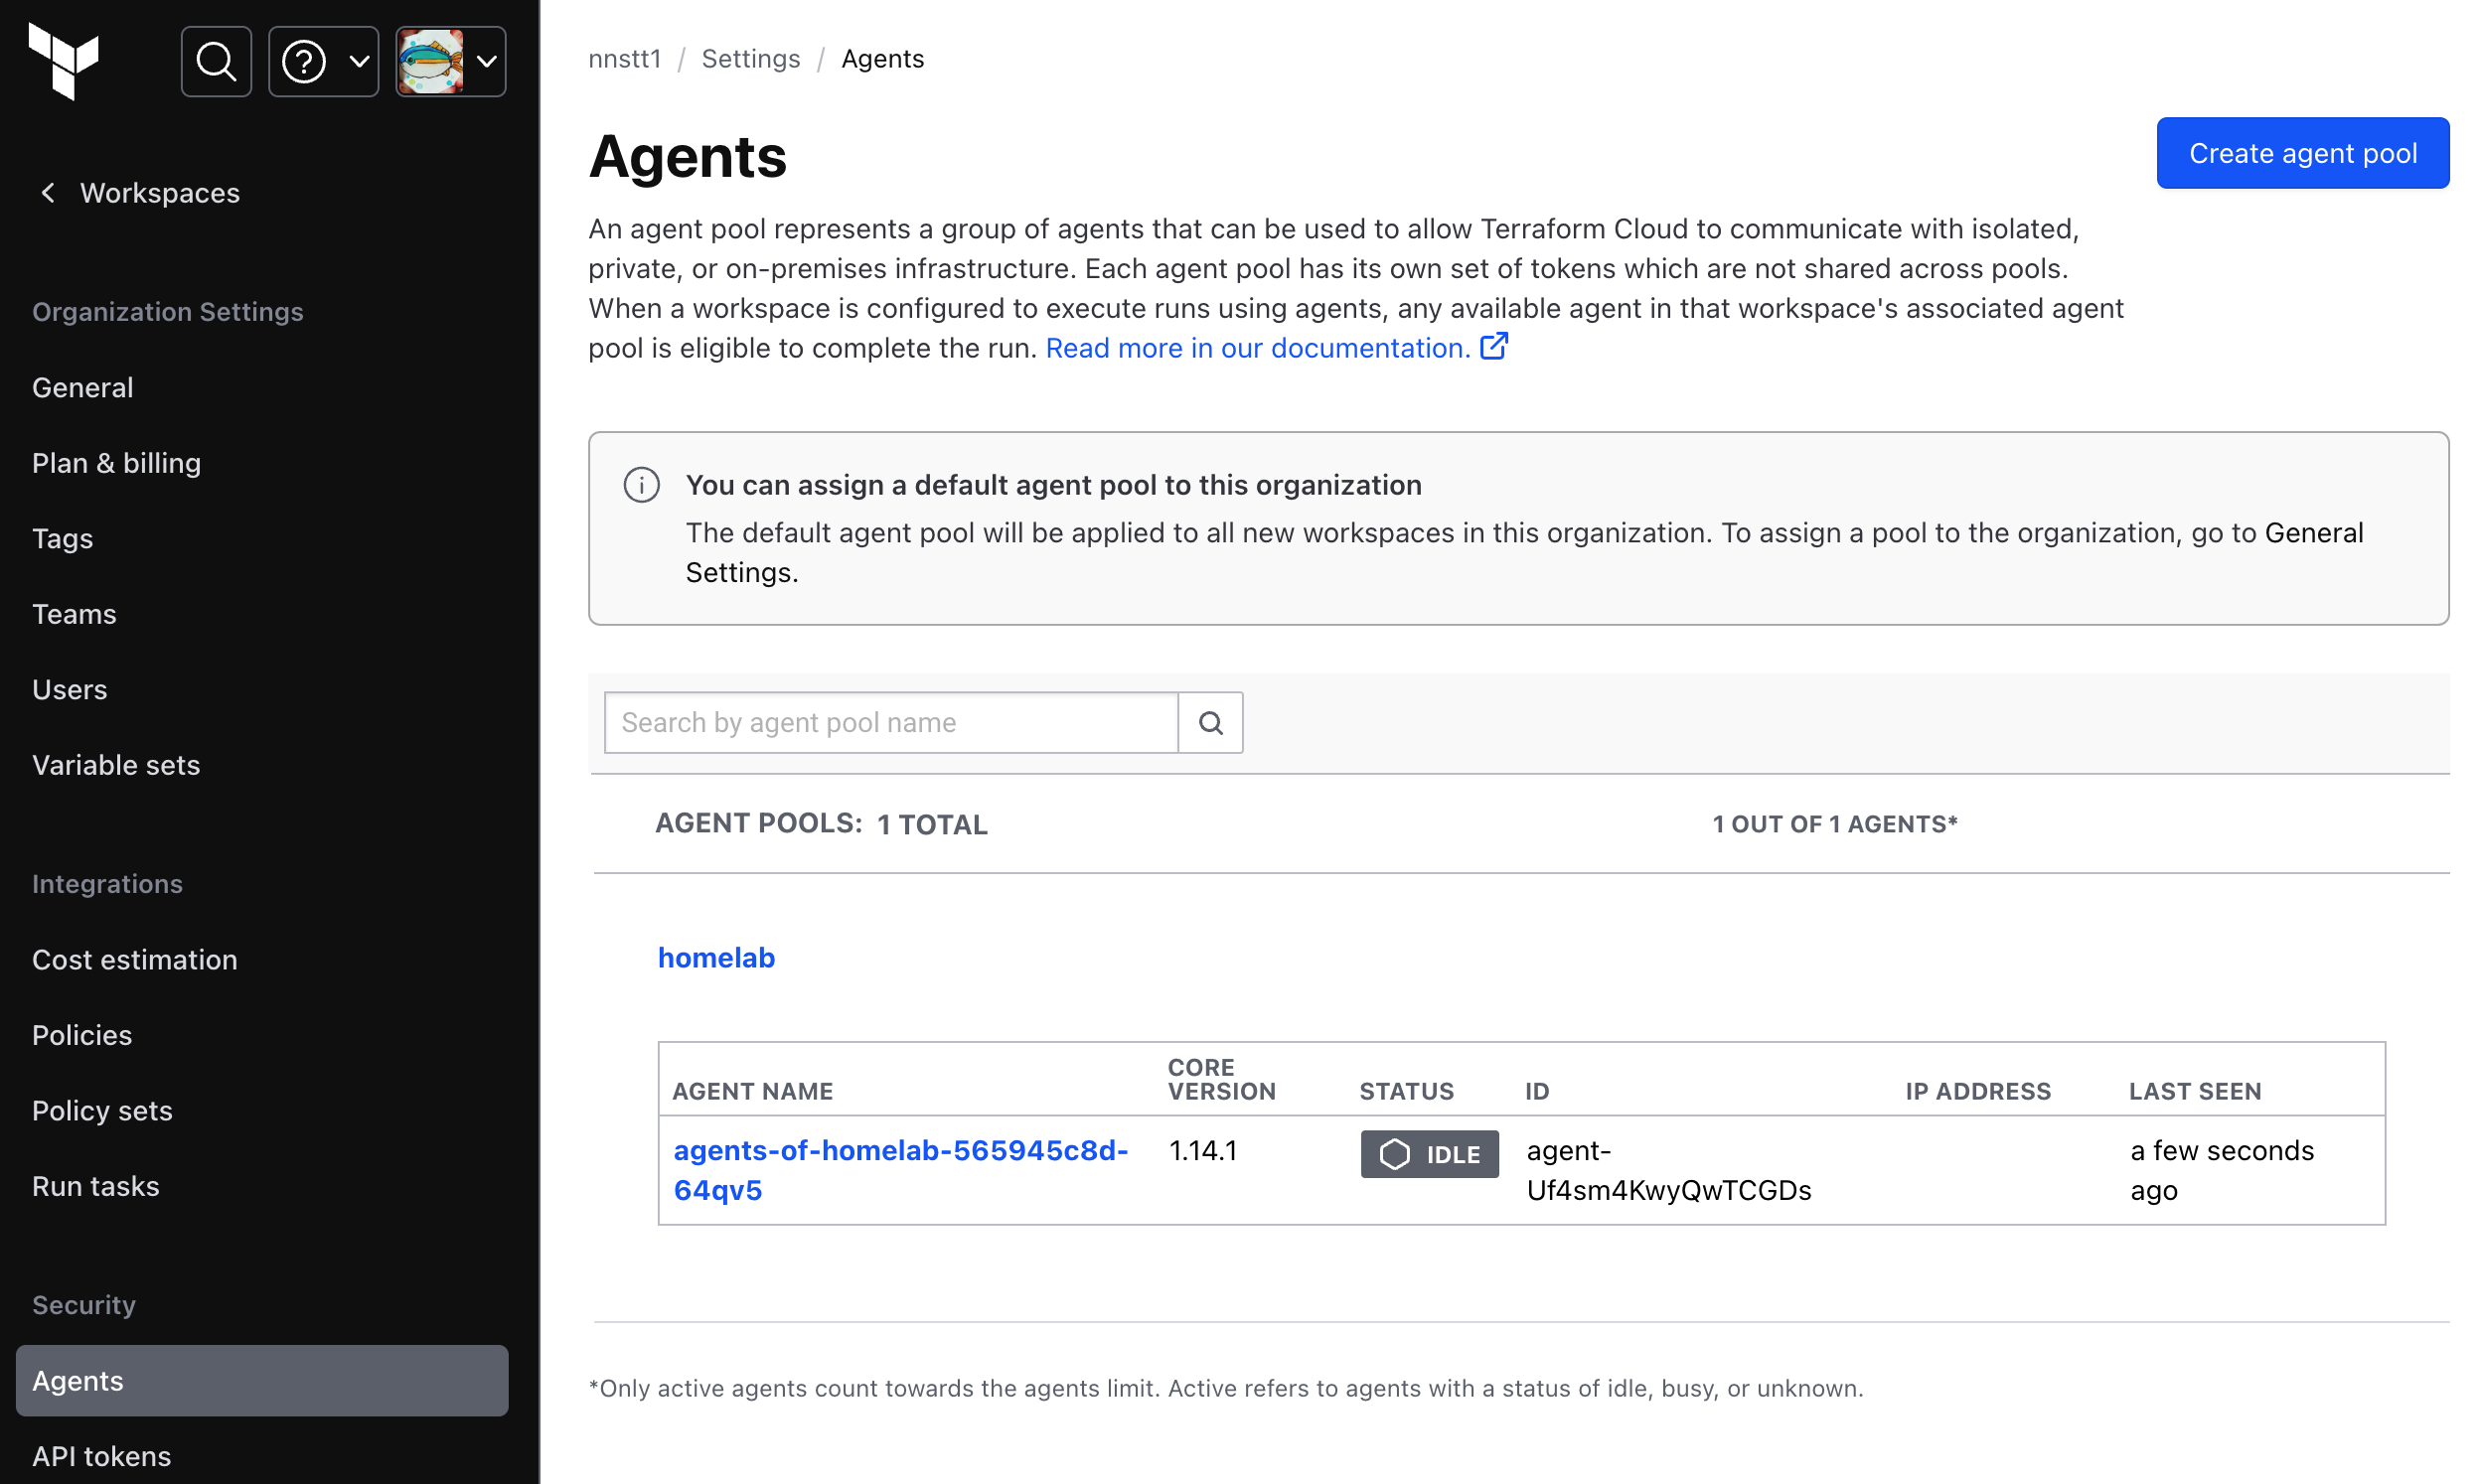Open search with the magnifier icon

[x=216, y=61]
